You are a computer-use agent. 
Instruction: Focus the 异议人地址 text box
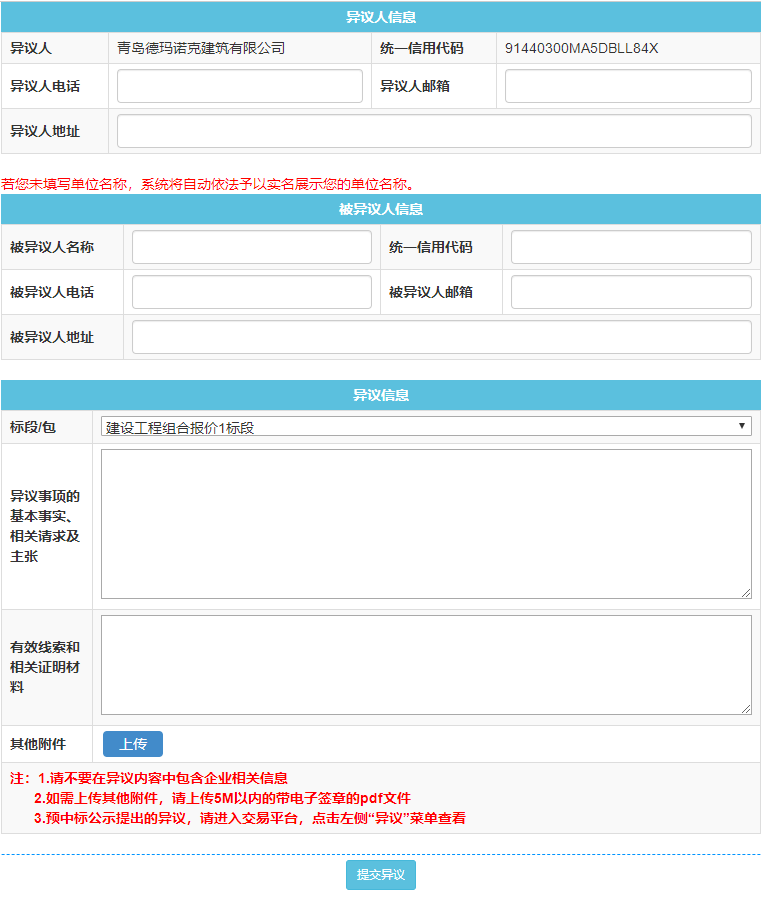434,131
